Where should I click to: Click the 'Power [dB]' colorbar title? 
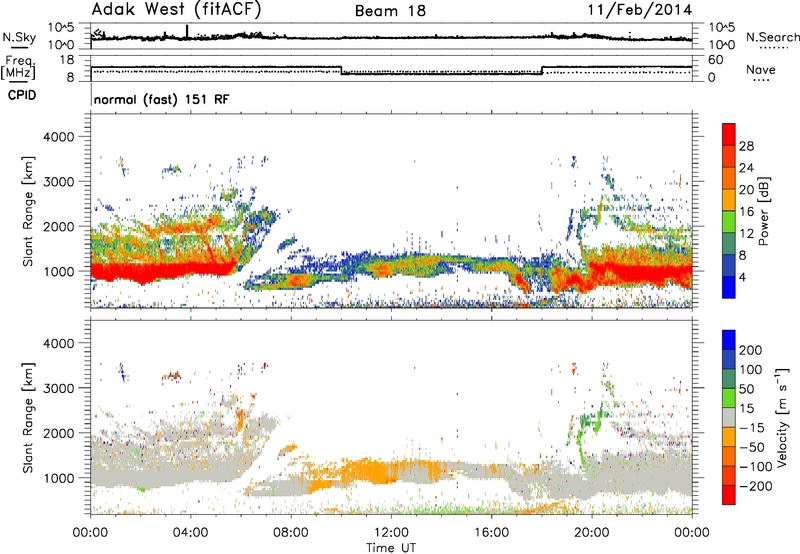[x=764, y=211]
